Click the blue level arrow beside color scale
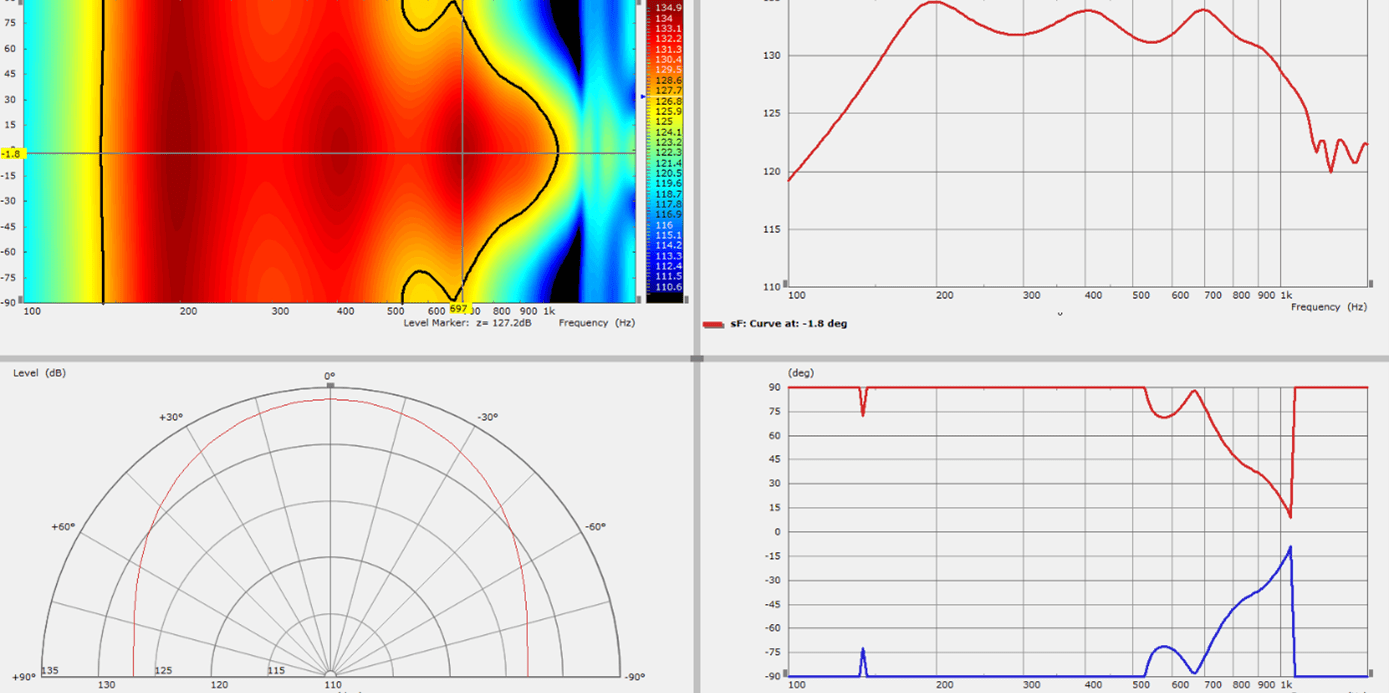The width and height of the screenshot is (1389, 693). (643, 96)
